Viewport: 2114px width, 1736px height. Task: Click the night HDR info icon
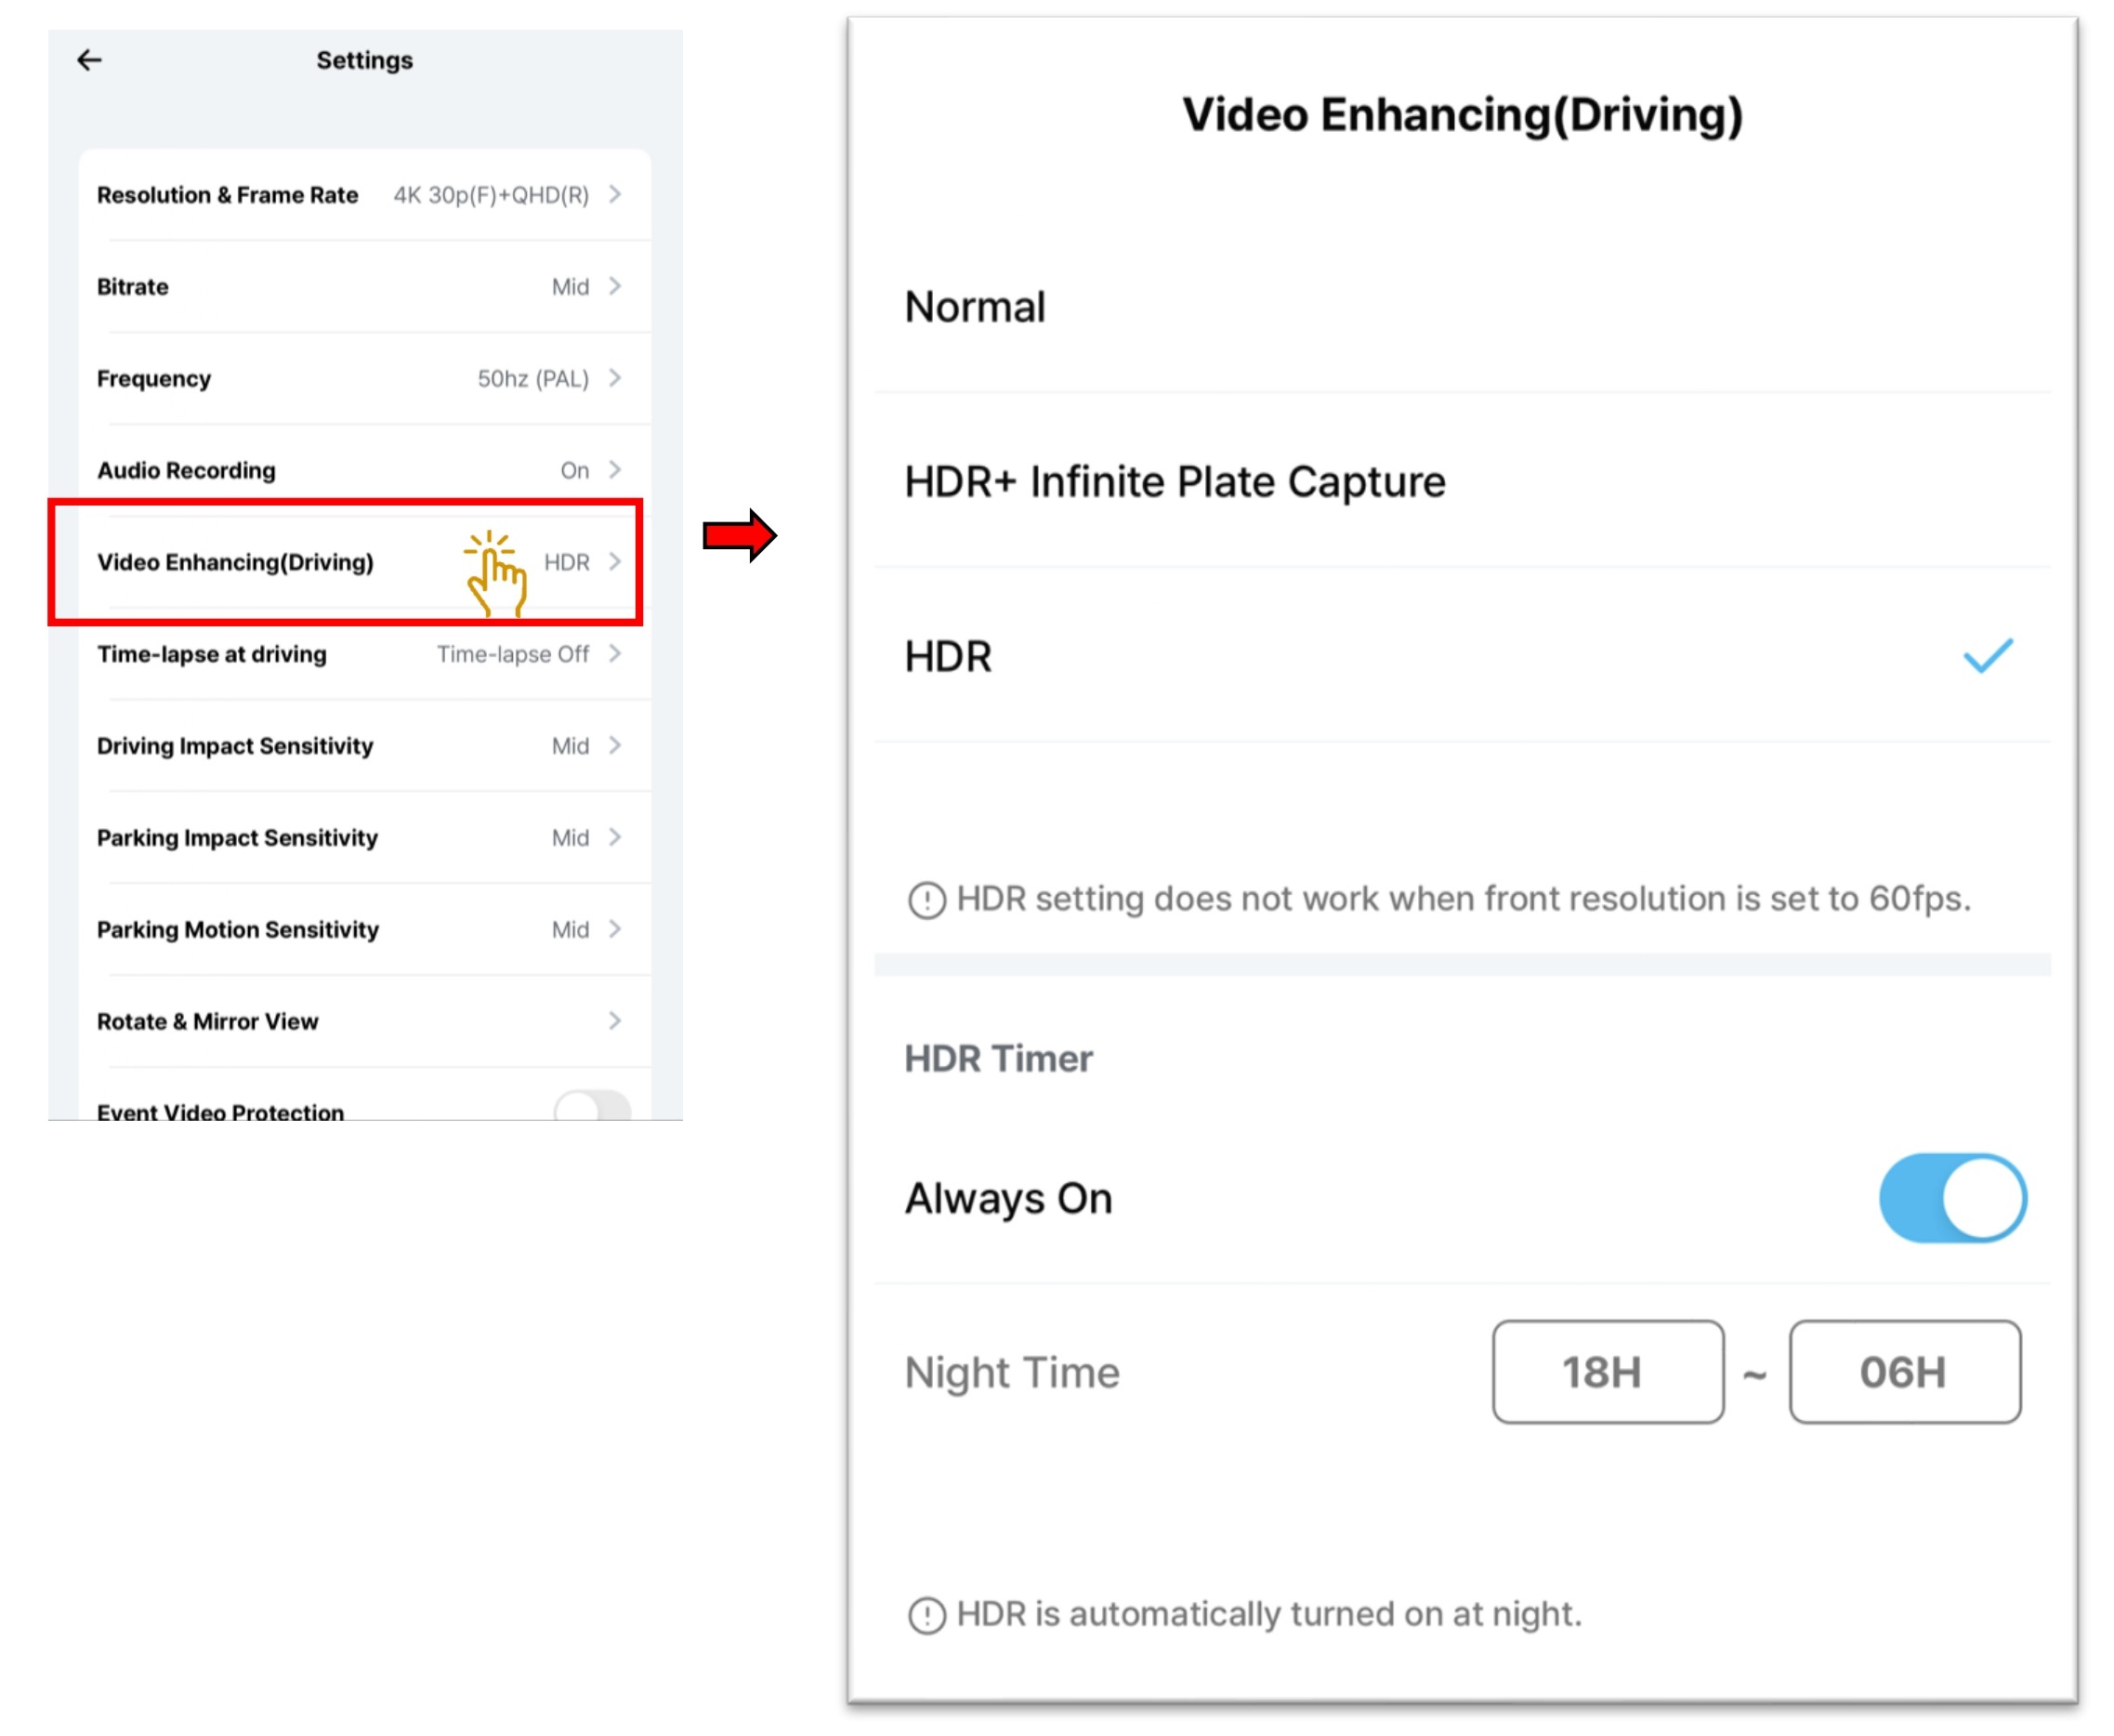pyautogui.click(x=926, y=1615)
